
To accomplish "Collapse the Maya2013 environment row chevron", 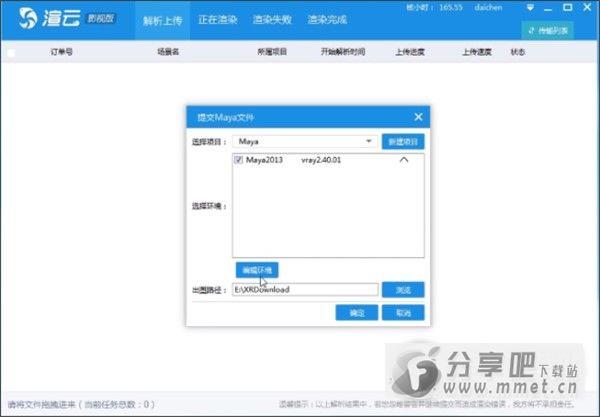I will pyautogui.click(x=404, y=160).
